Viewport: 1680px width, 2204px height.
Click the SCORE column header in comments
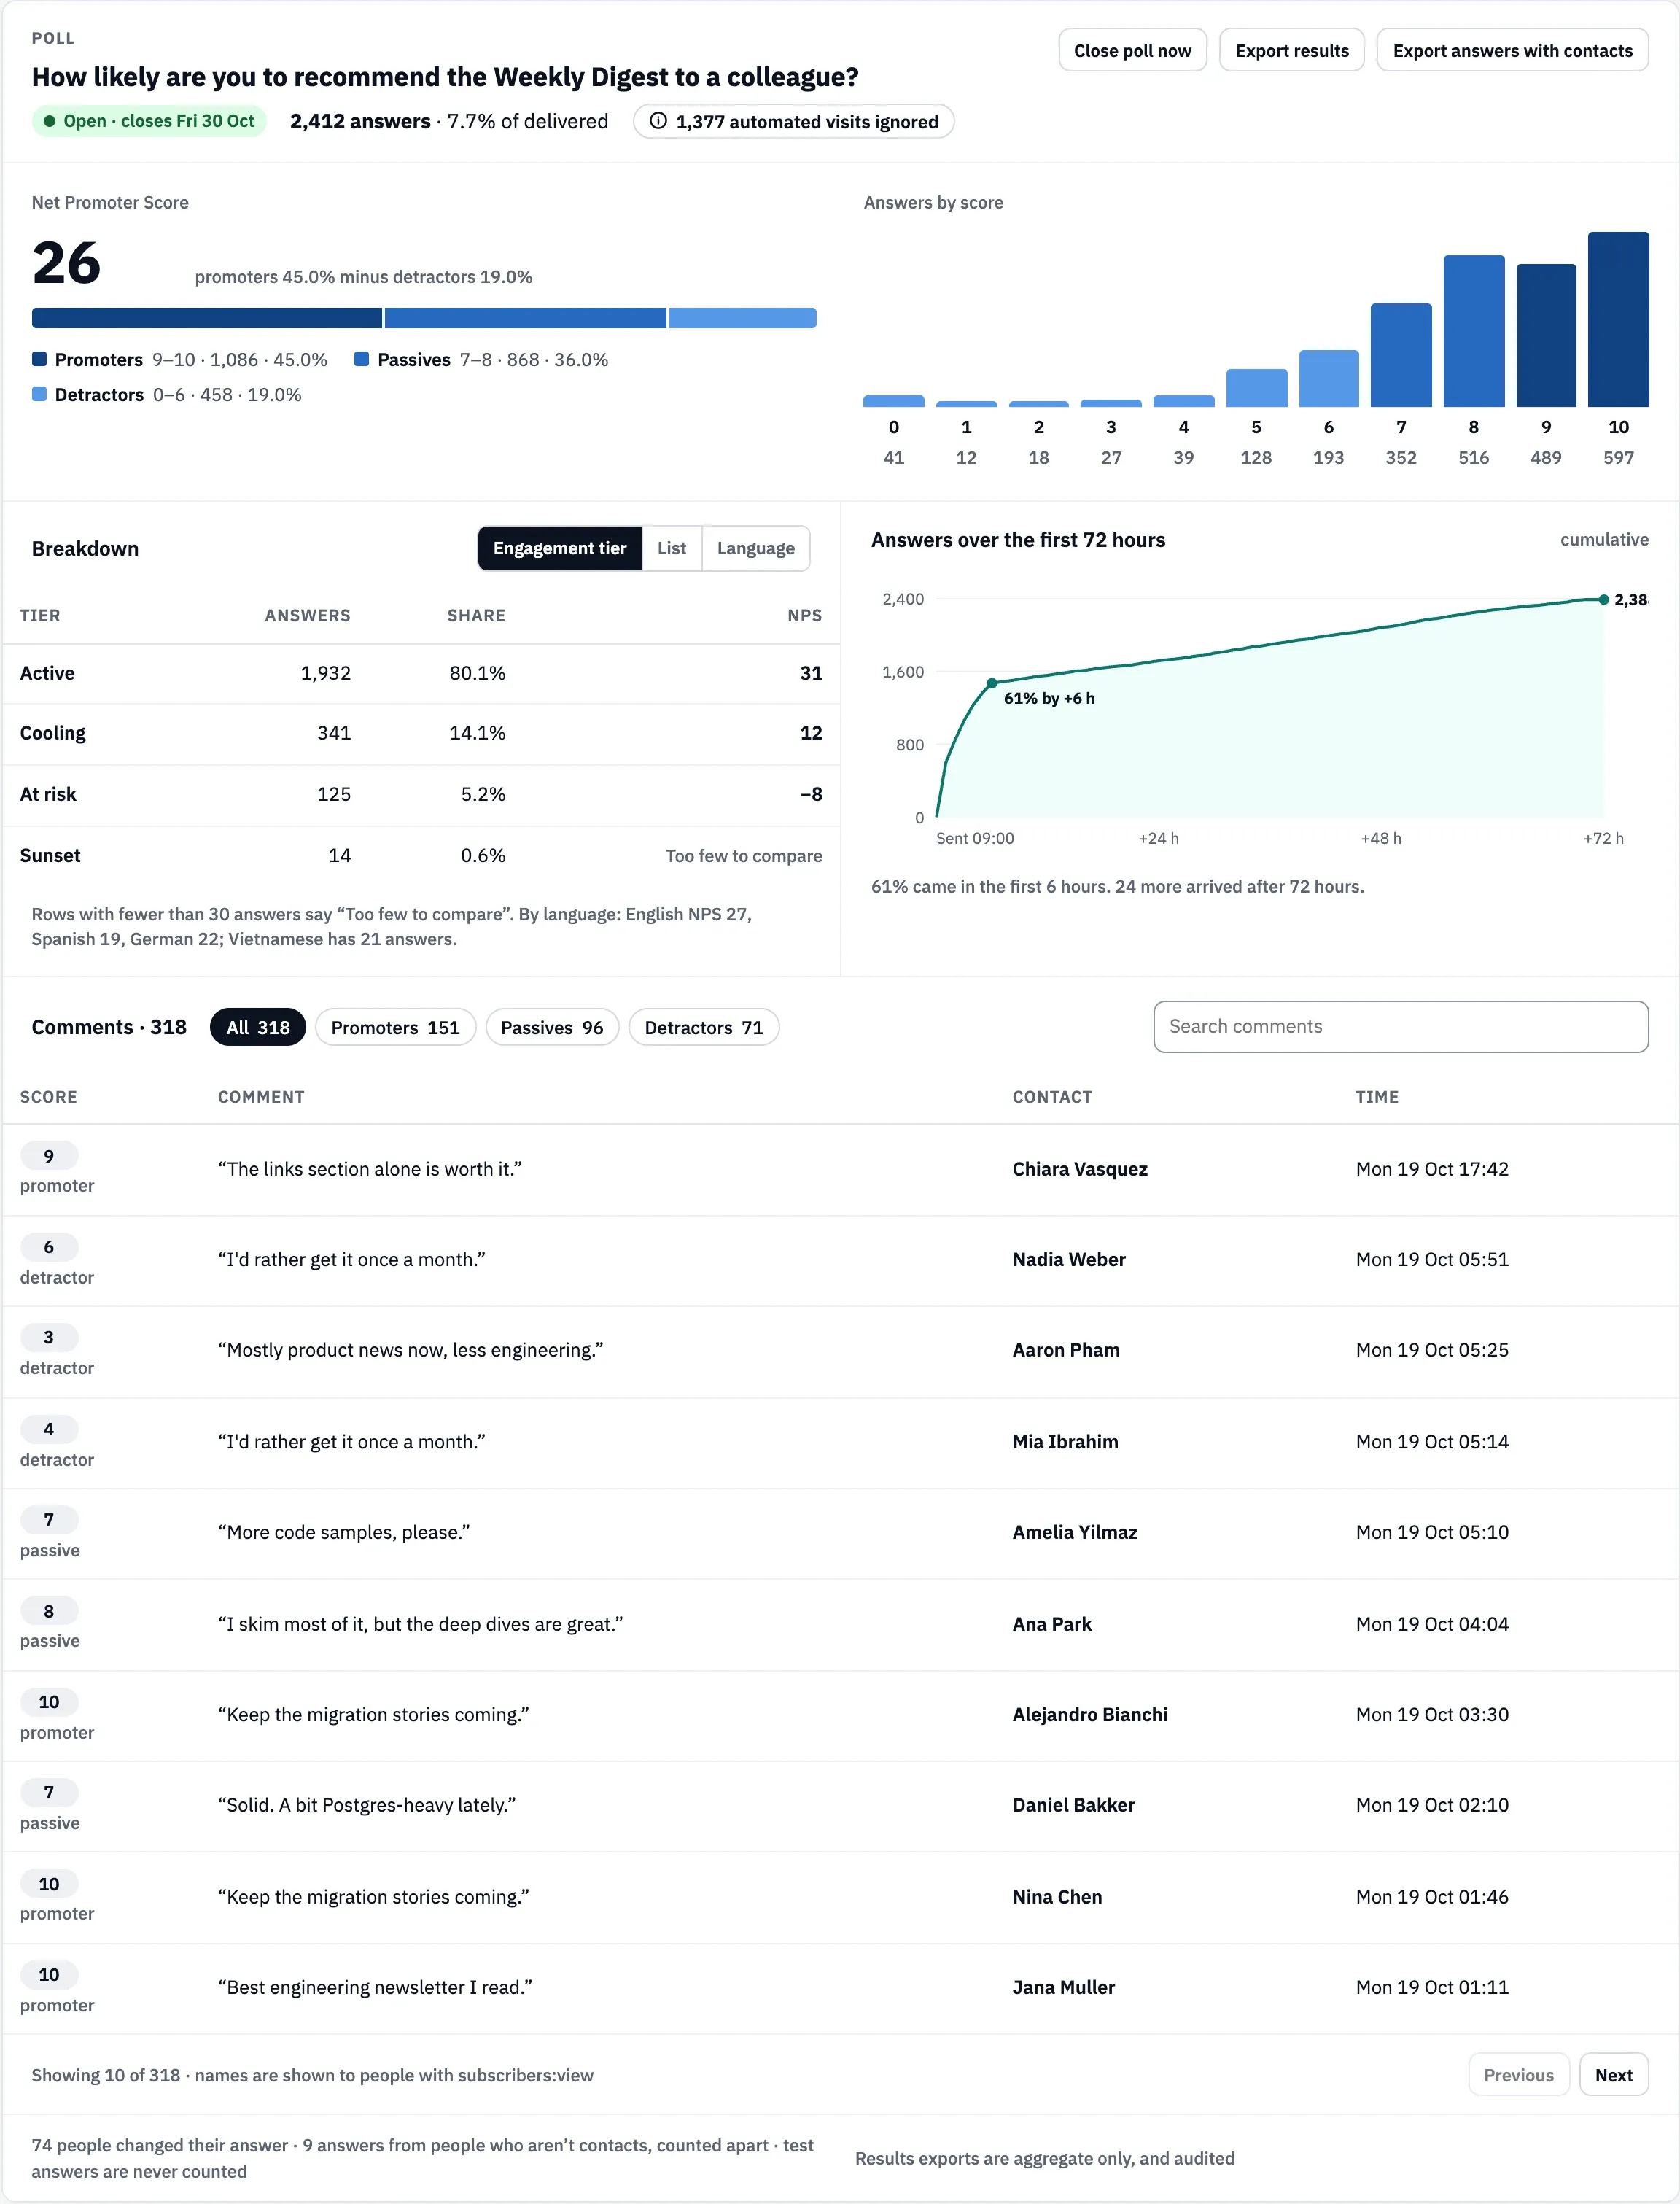pyautogui.click(x=48, y=1096)
